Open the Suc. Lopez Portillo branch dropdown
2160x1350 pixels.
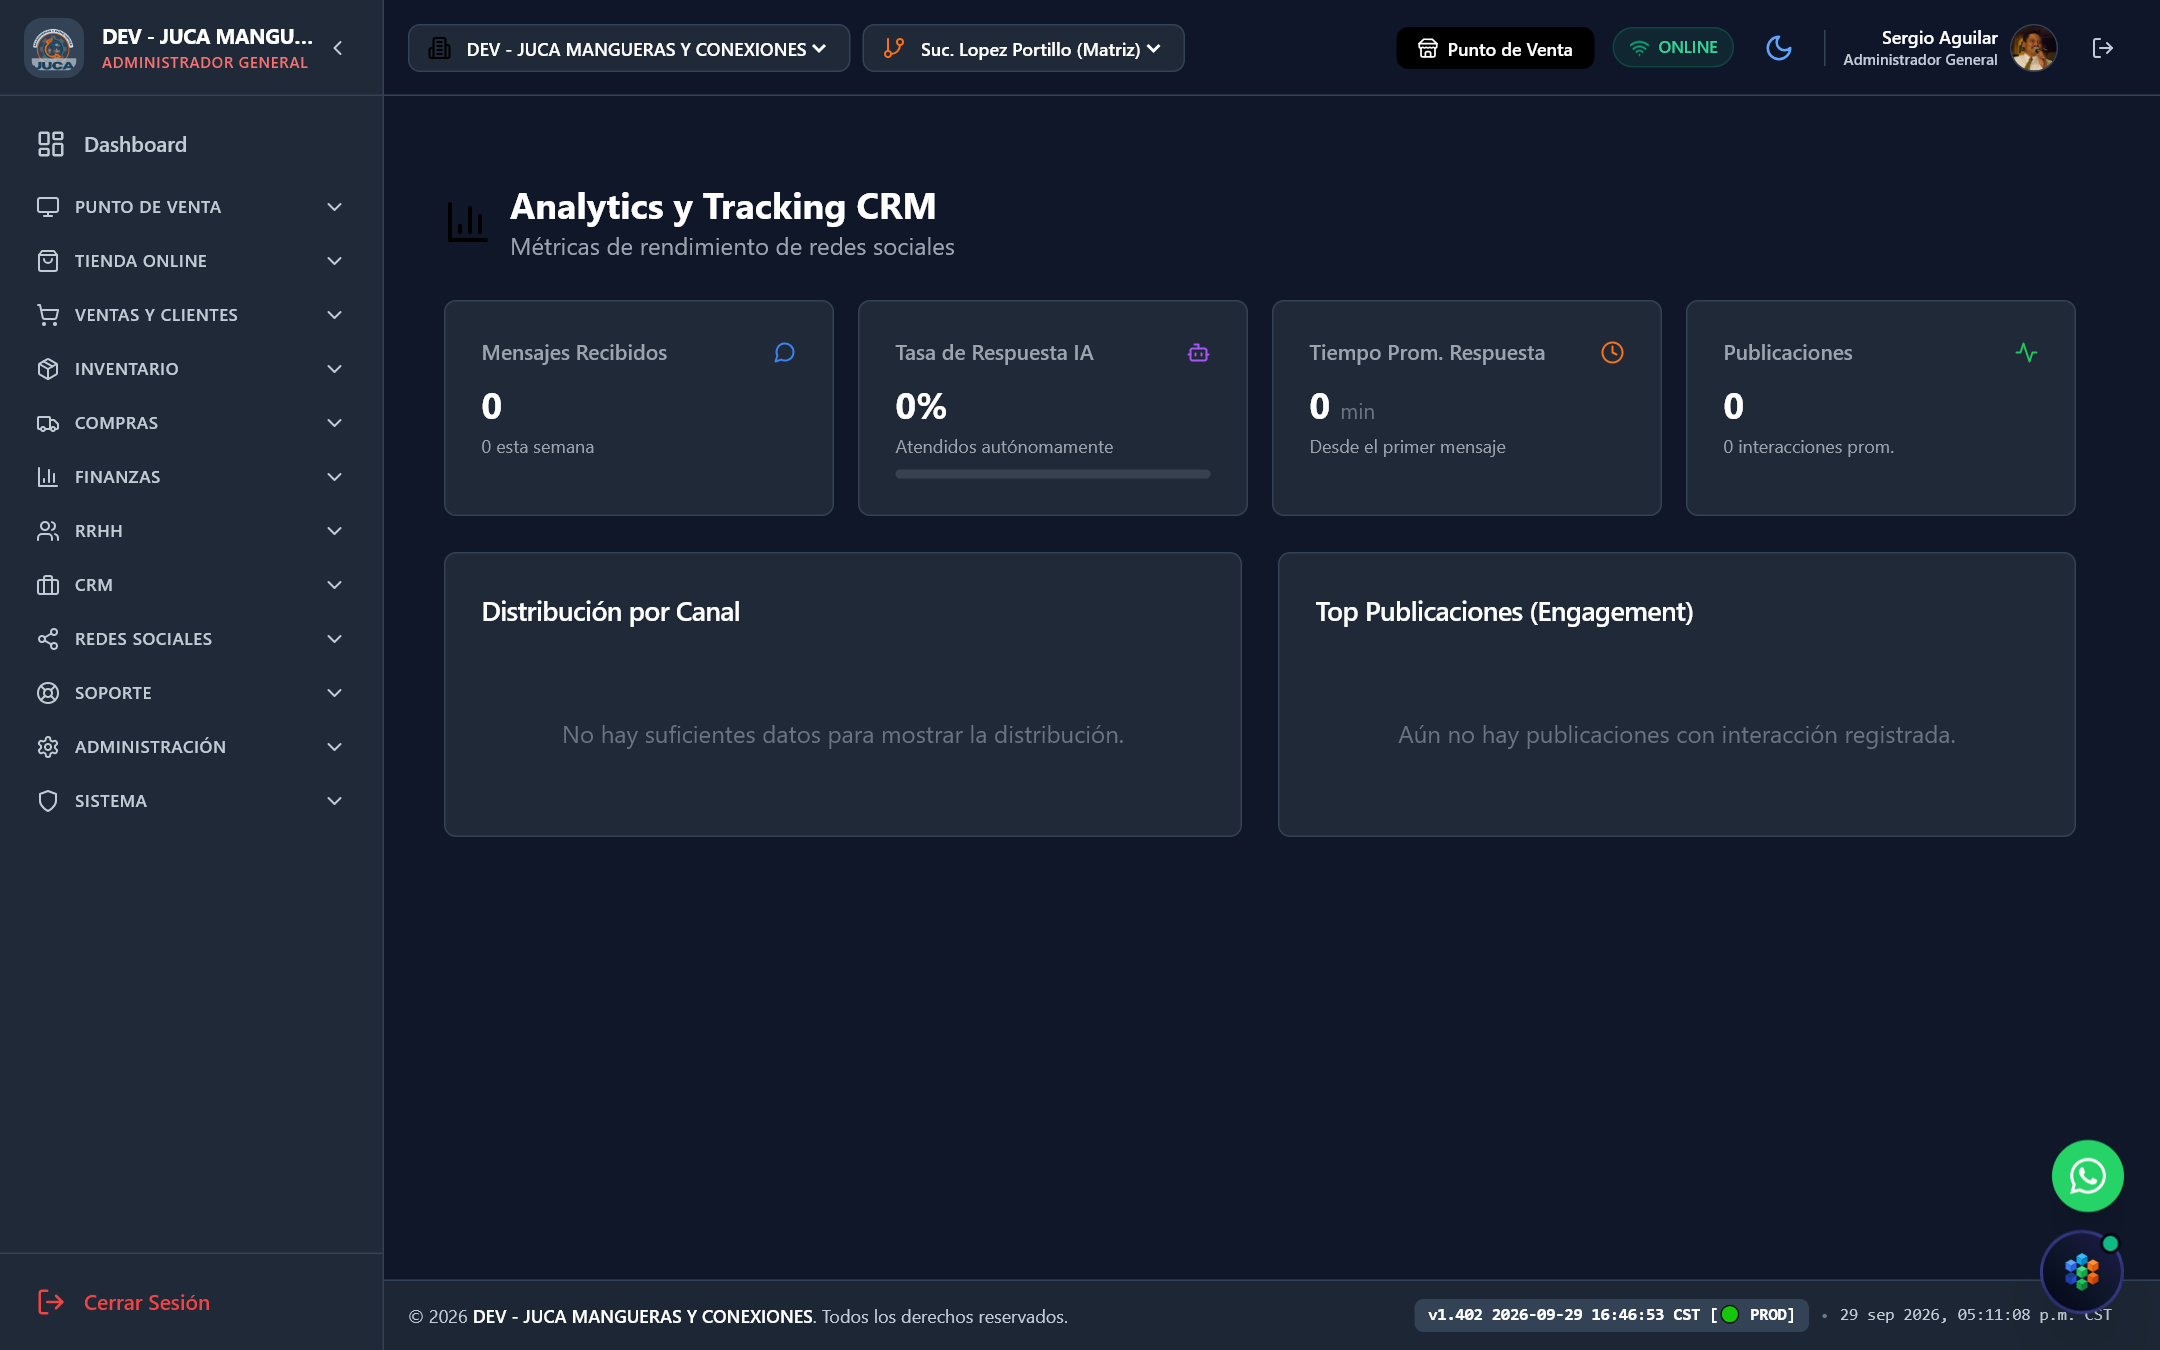1023,48
